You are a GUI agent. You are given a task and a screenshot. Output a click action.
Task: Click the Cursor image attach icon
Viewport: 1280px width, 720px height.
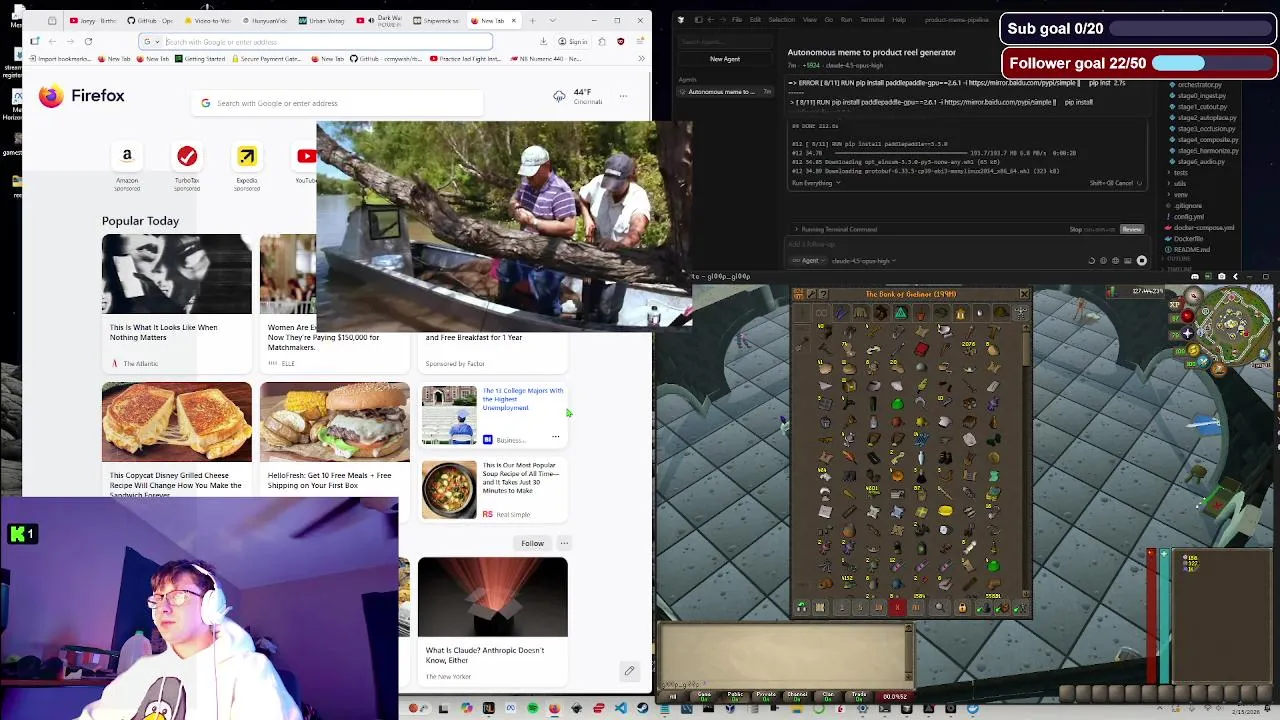(x=1127, y=260)
